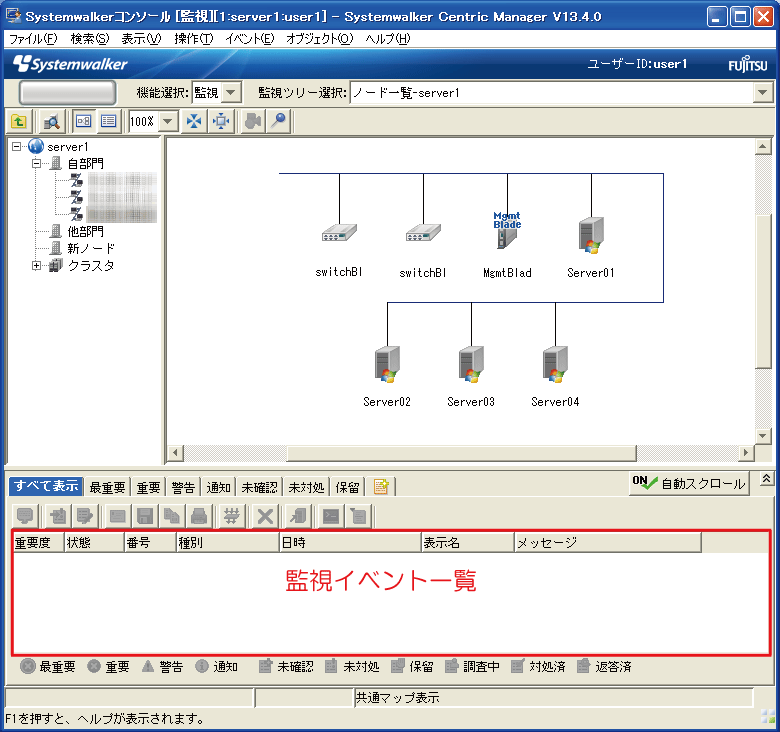Switch to map view display mode
The width and height of the screenshot is (780, 732).
coord(83,121)
